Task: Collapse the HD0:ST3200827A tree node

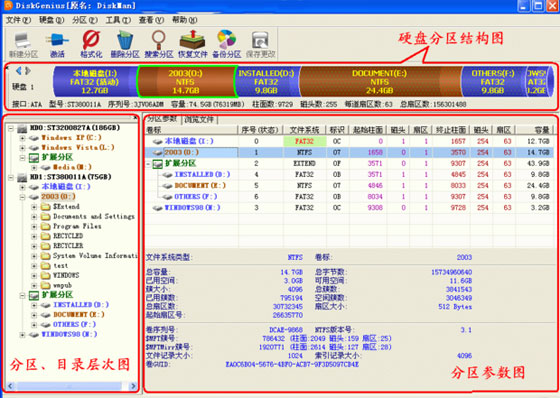Action: click(x=11, y=128)
